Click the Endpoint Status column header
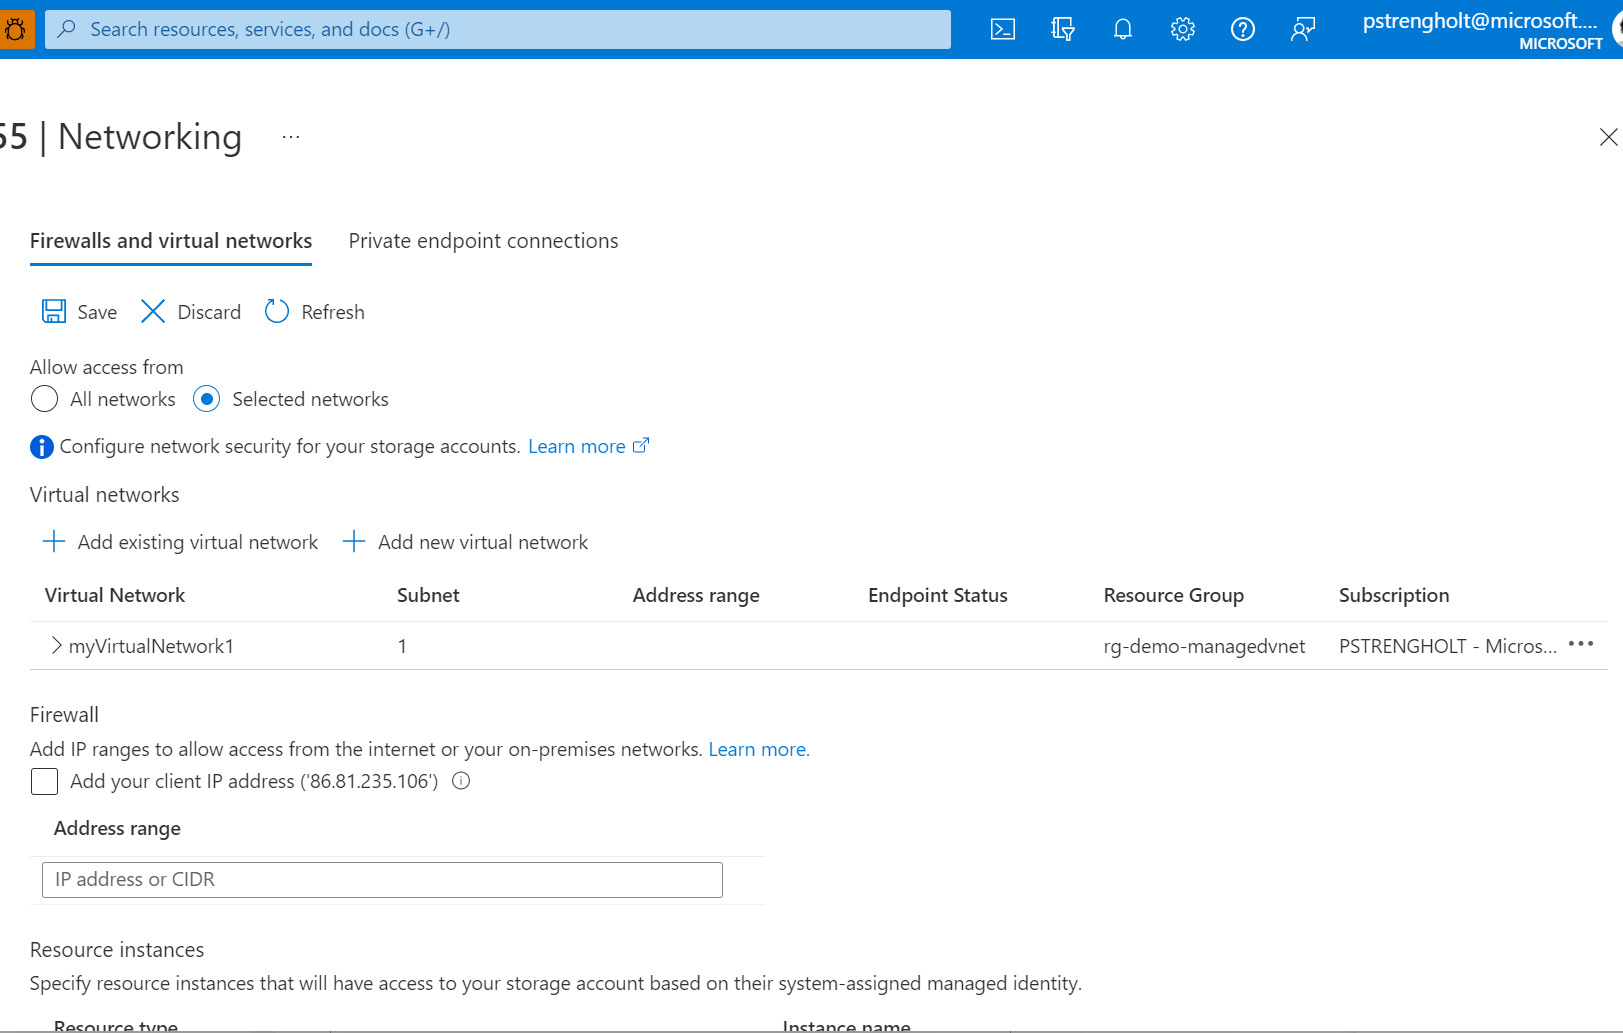Image resolution: width=1623 pixels, height=1033 pixels. click(x=938, y=595)
